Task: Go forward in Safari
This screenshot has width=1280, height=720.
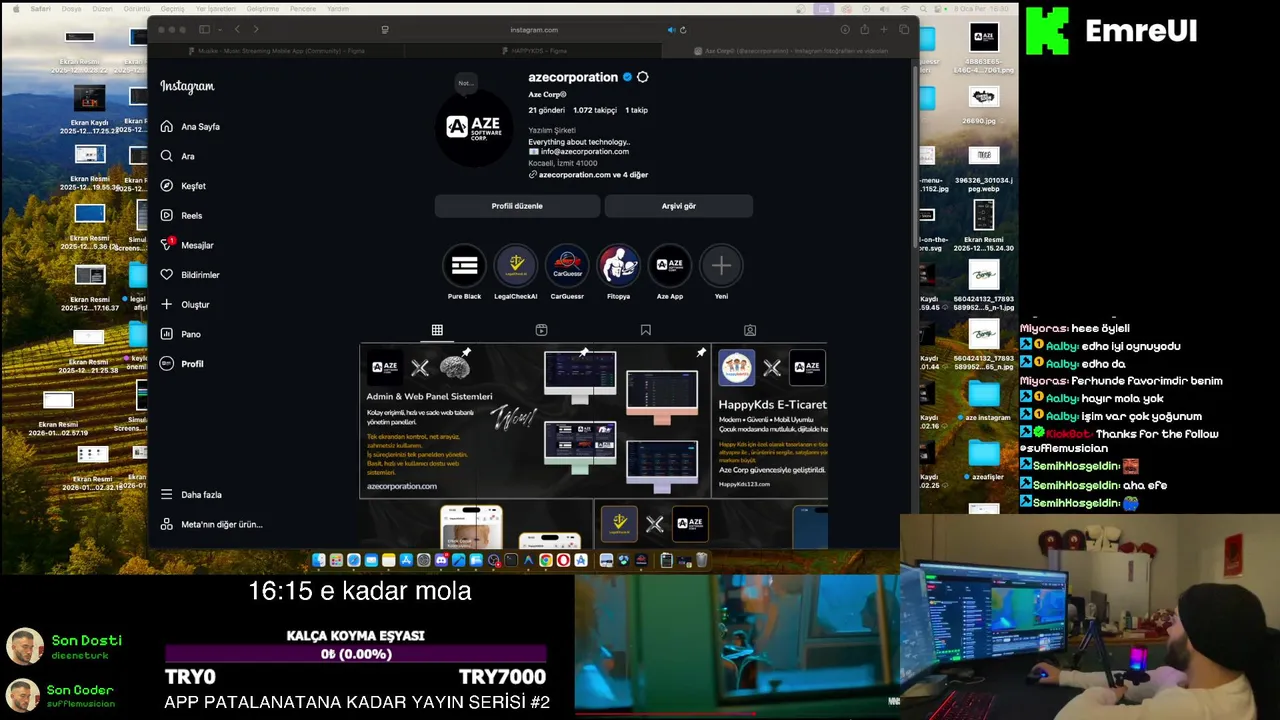Action: [256, 30]
